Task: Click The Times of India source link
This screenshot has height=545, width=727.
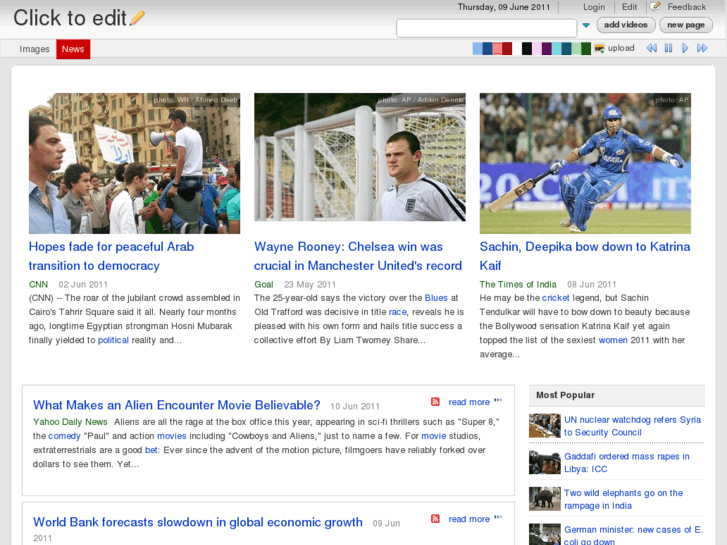Action: tap(518, 284)
